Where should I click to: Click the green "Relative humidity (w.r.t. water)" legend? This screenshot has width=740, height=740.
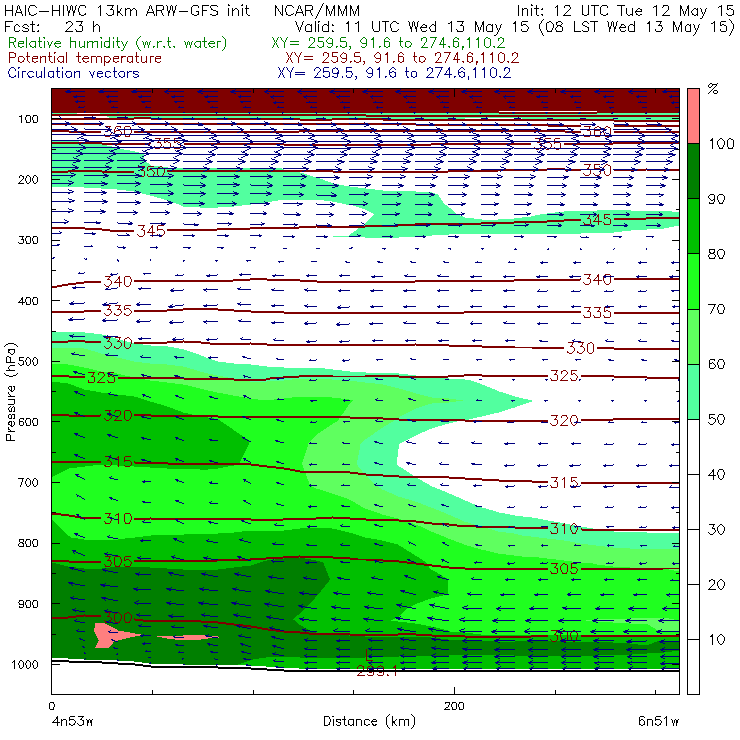[x=118, y=43]
